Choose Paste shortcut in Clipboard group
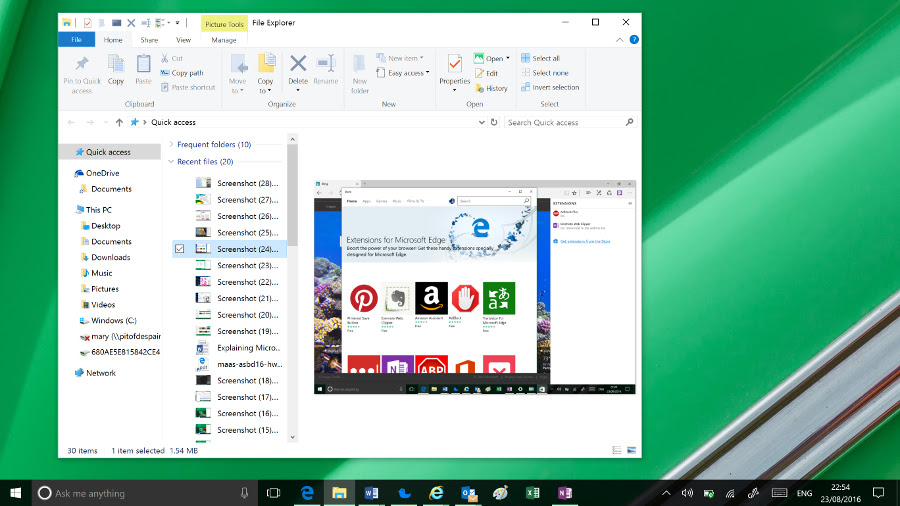 [x=188, y=87]
